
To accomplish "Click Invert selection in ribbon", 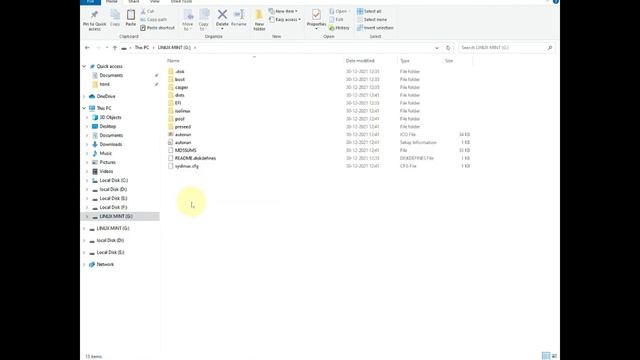I will click(x=375, y=28).
